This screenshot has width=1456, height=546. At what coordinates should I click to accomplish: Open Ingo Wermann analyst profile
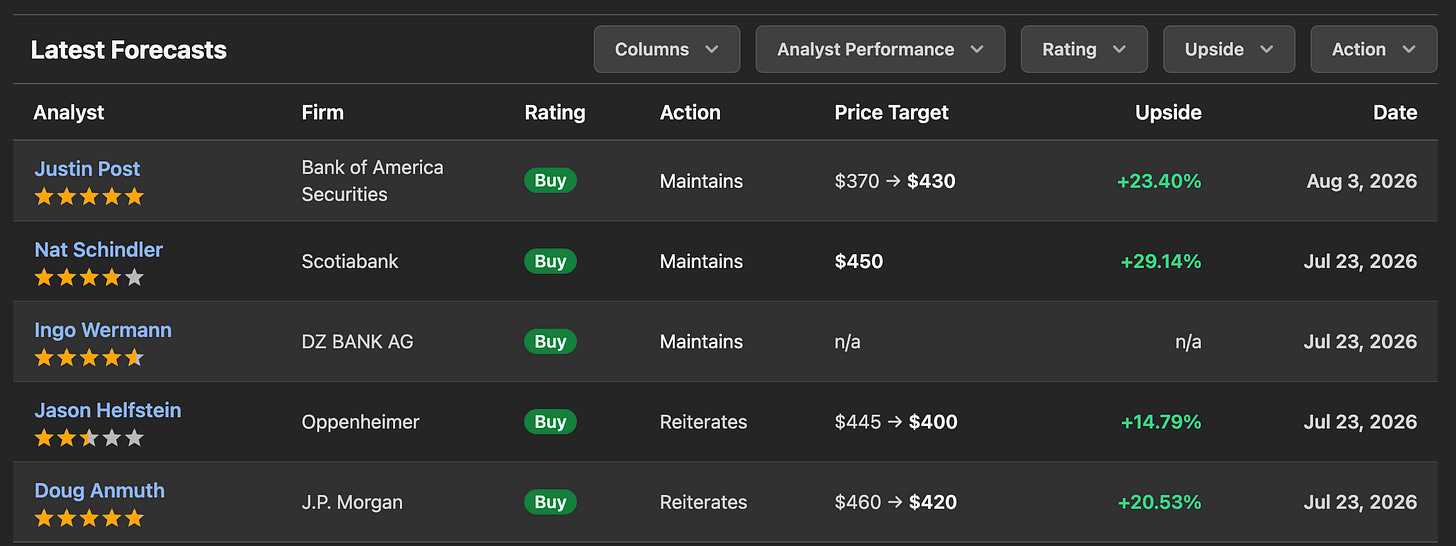pos(103,330)
